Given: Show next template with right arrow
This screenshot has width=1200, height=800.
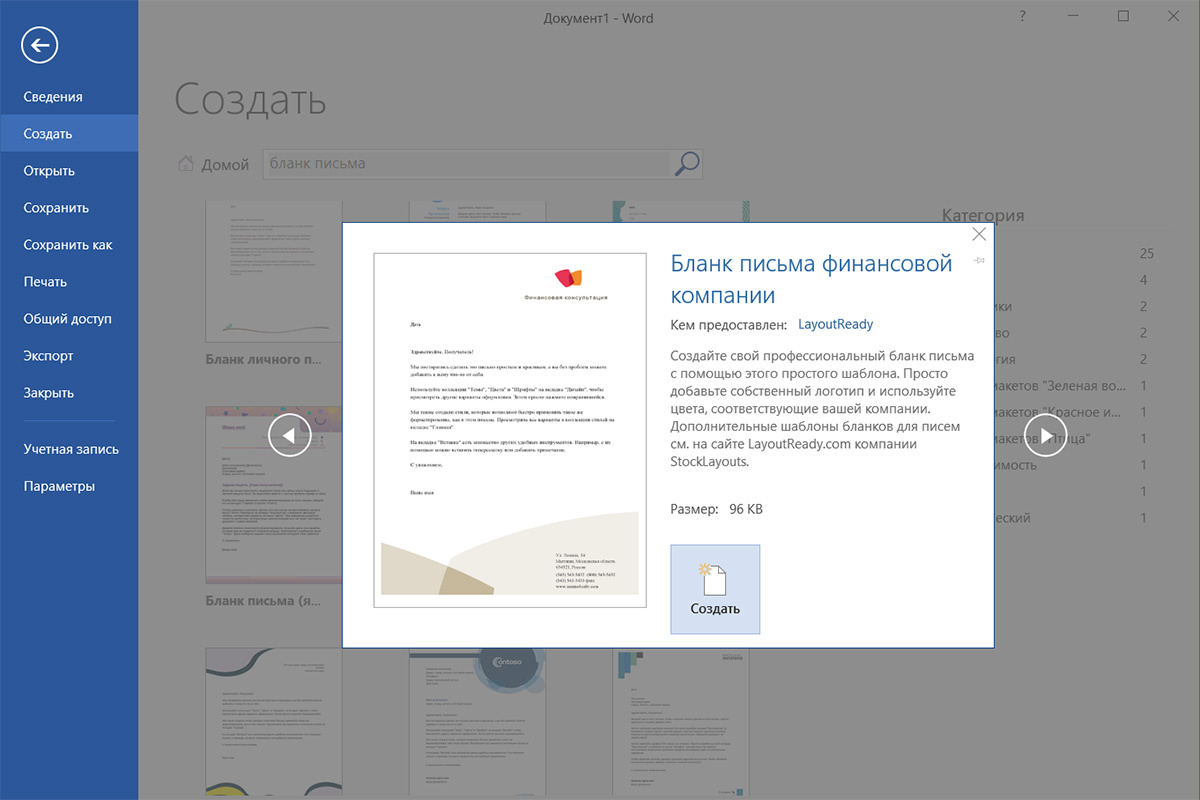Looking at the screenshot, I should pos(1046,435).
